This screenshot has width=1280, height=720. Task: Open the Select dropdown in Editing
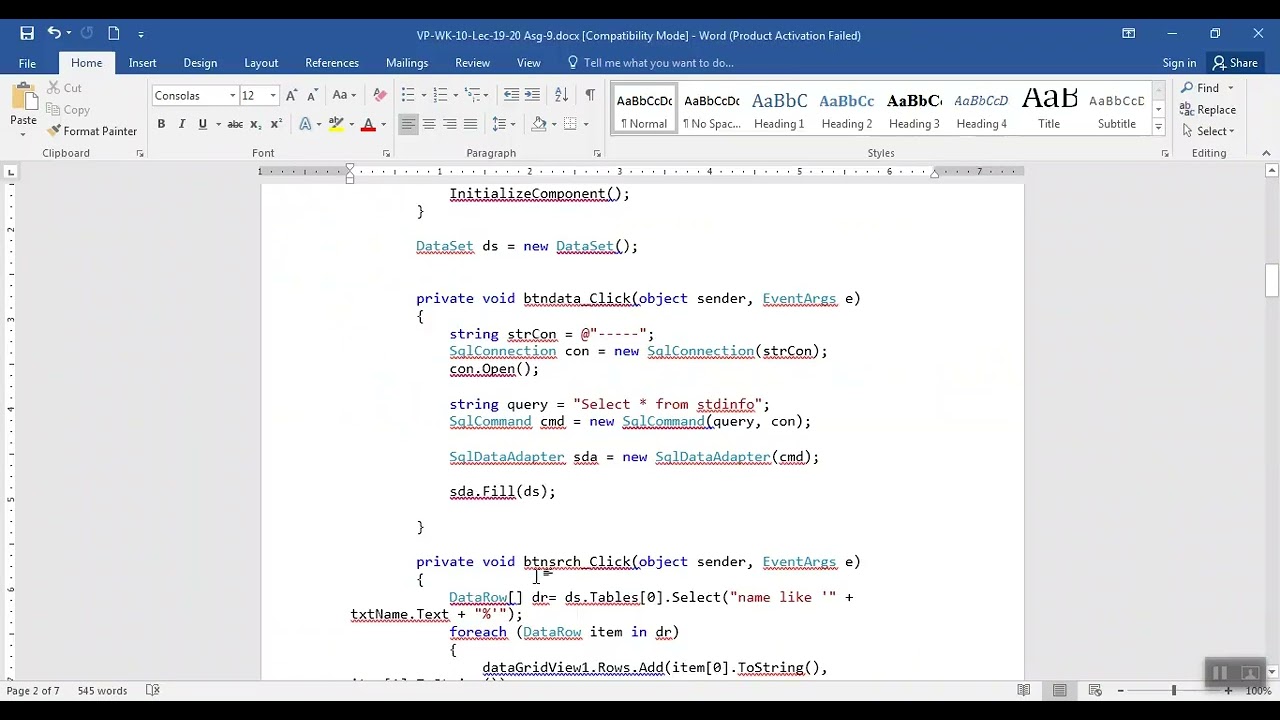click(x=1208, y=131)
